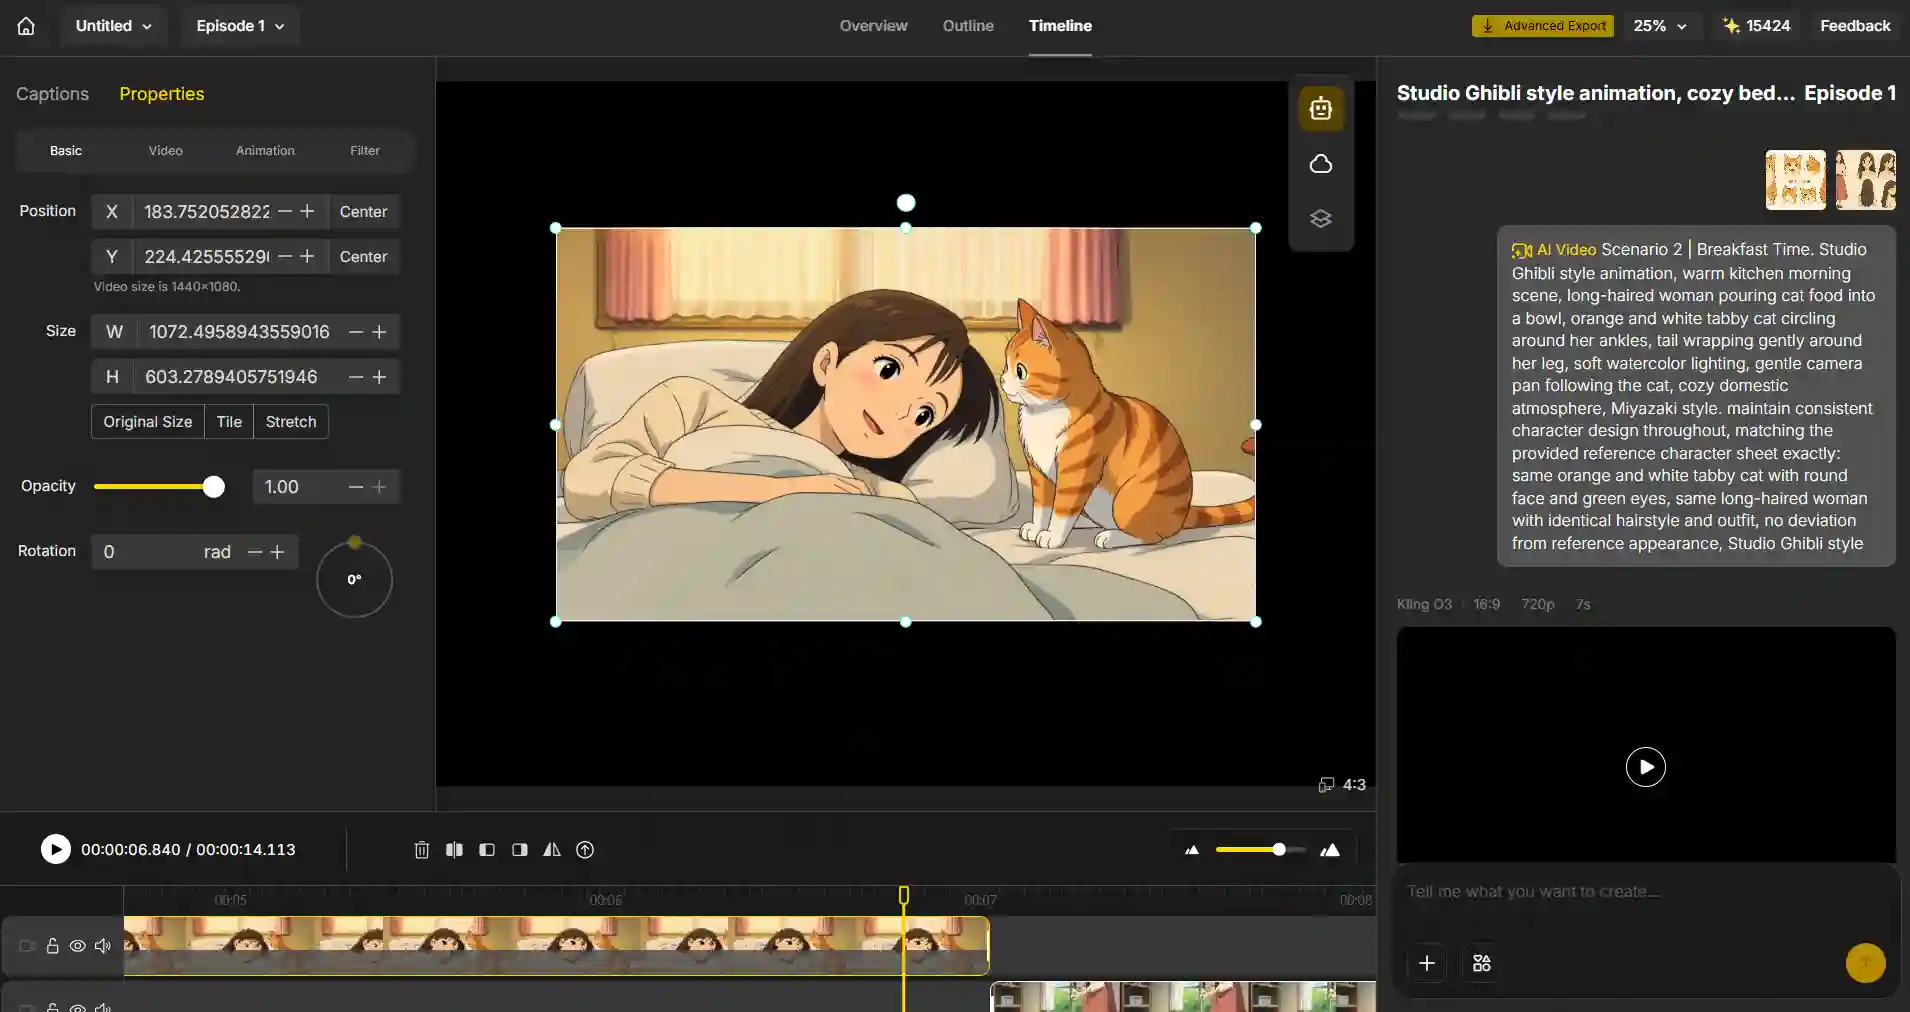Center the clip horizontally via X Center
The image size is (1910, 1012).
(363, 212)
